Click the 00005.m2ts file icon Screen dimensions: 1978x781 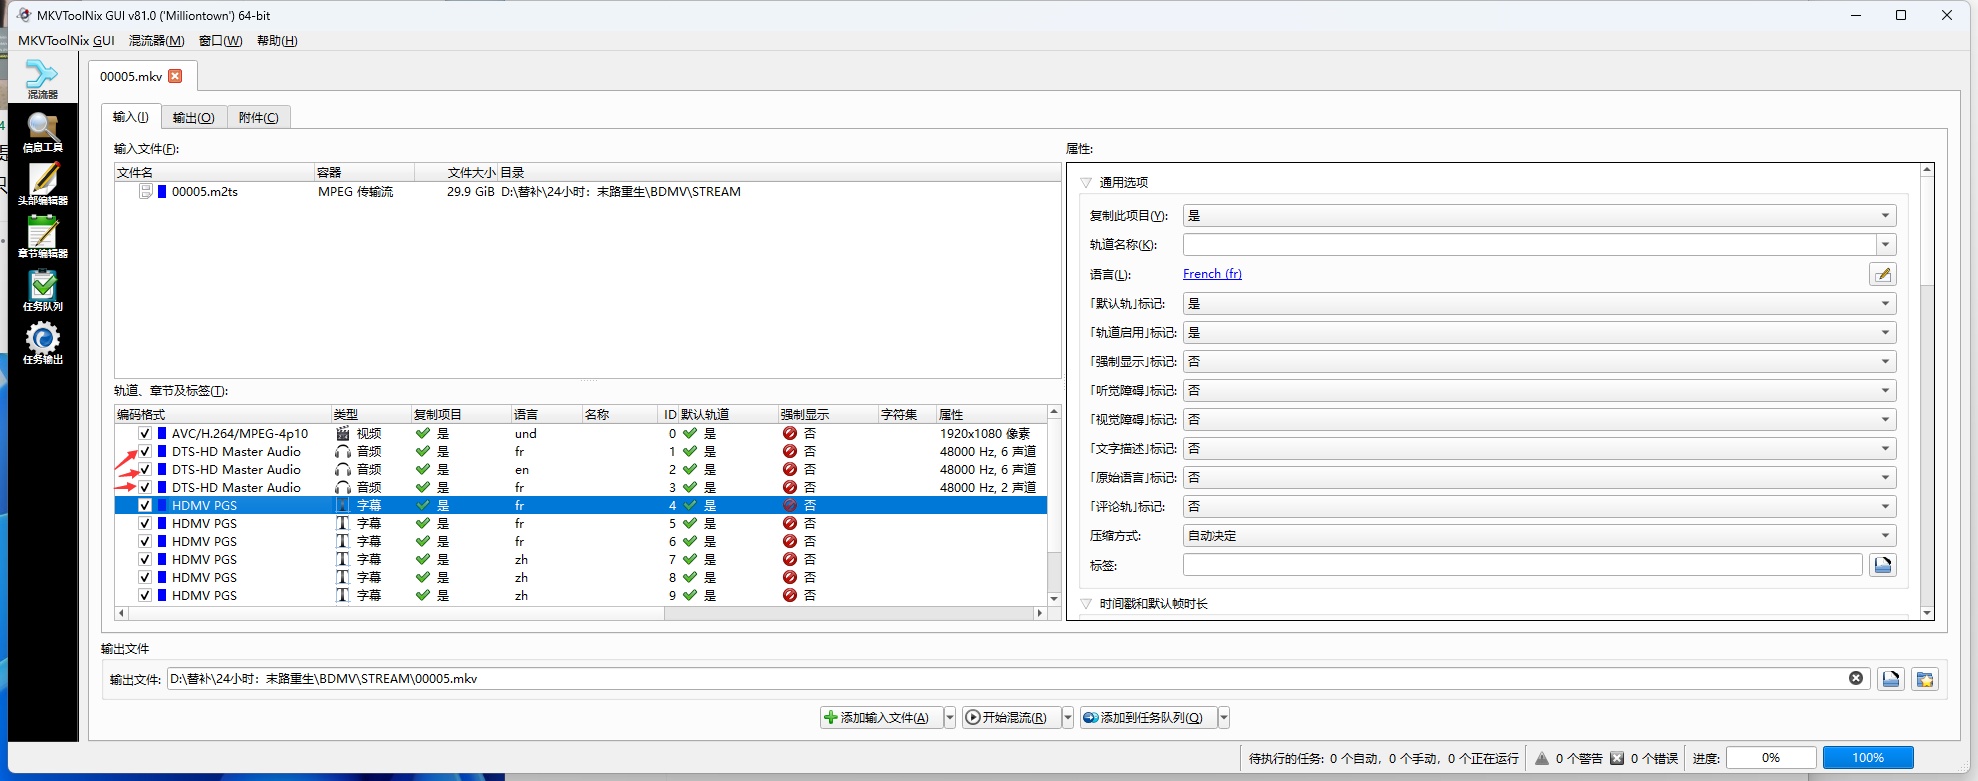[x=146, y=191]
